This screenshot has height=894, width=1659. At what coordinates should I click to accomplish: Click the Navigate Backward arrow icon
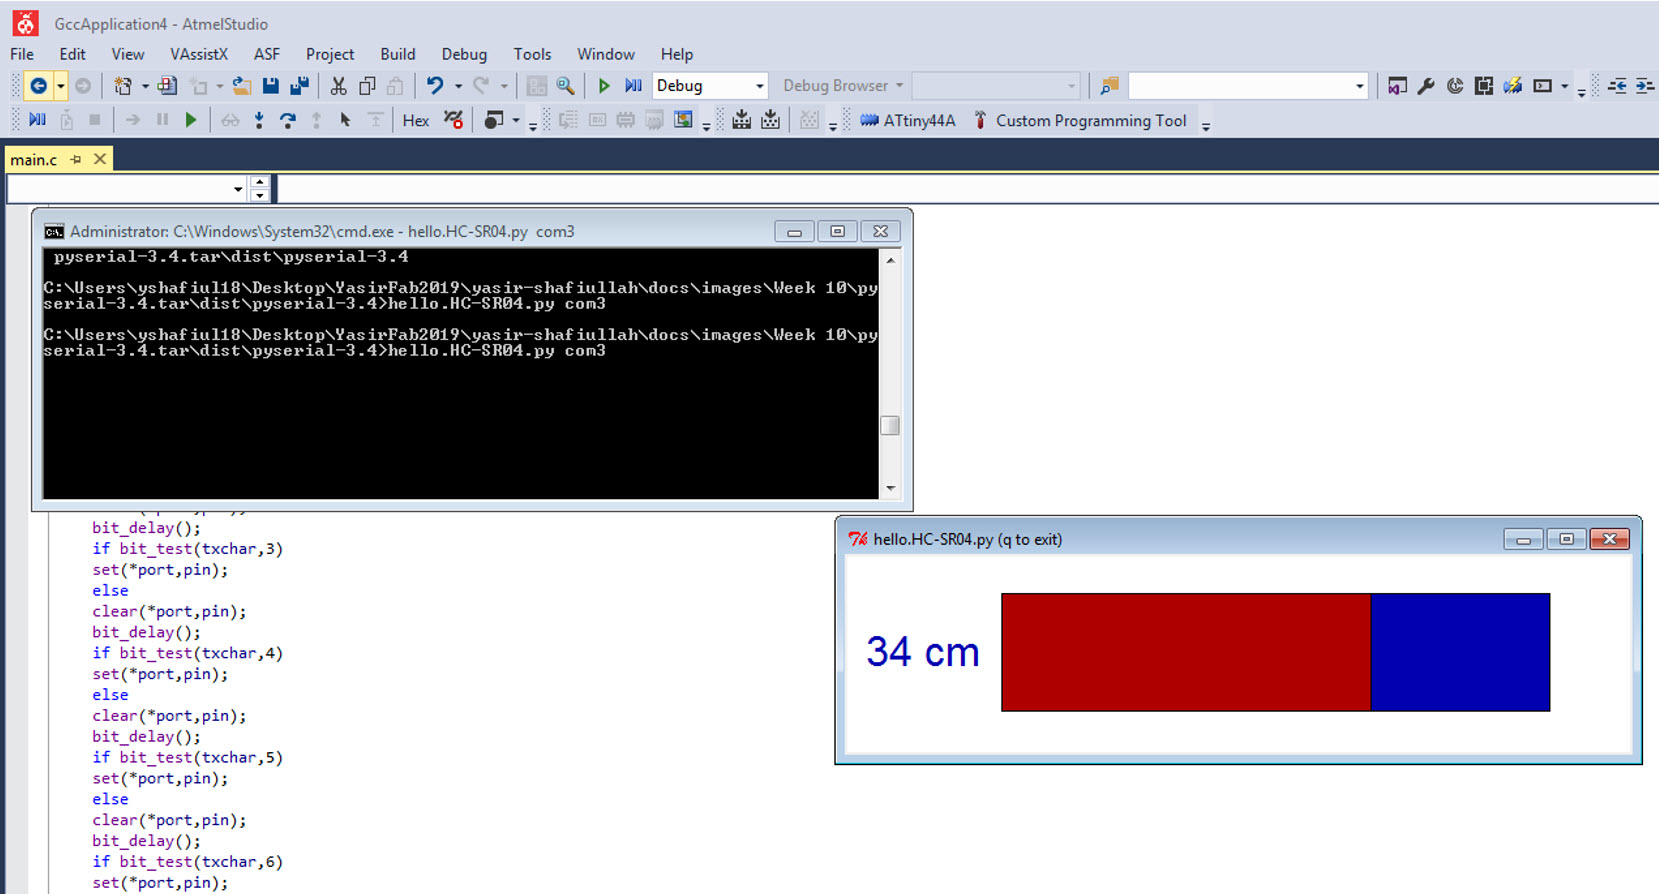(x=38, y=86)
